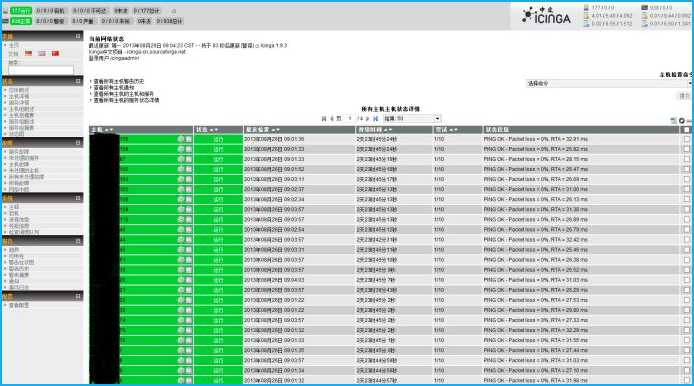Screen dimensions: 694x386
Task: Open link 查看所有主机的服务状态详情
Action: (x=126, y=100)
